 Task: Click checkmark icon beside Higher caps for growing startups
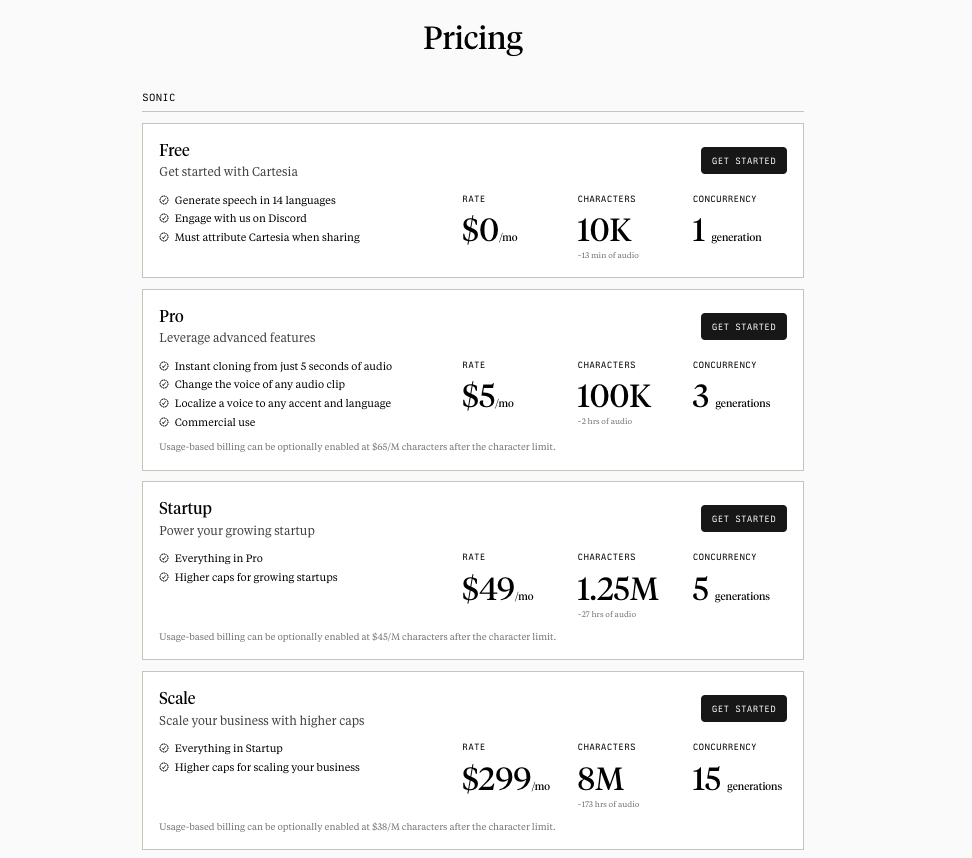(x=164, y=577)
